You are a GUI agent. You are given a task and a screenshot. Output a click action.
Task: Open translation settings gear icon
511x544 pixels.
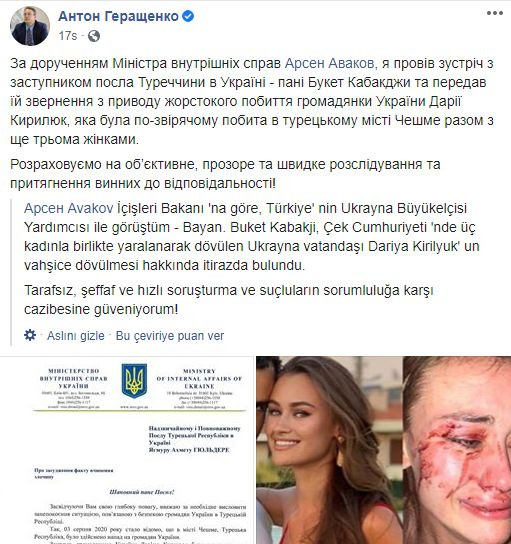[x=30, y=335]
